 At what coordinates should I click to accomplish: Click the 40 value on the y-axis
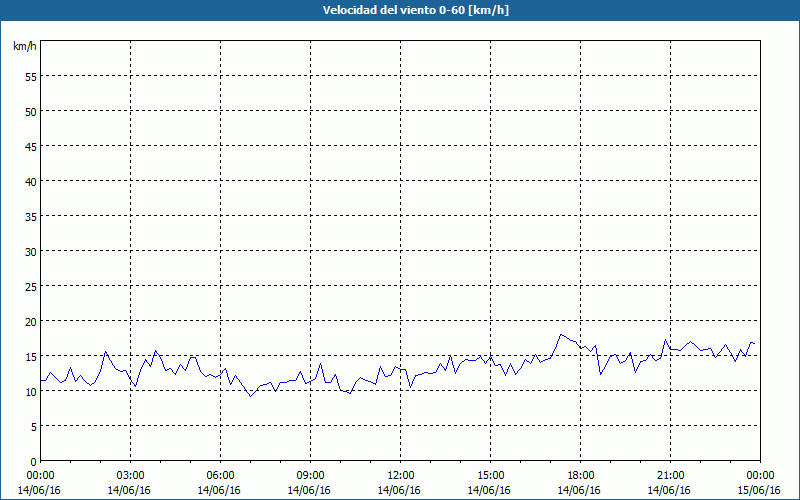click(x=31, y=182)
